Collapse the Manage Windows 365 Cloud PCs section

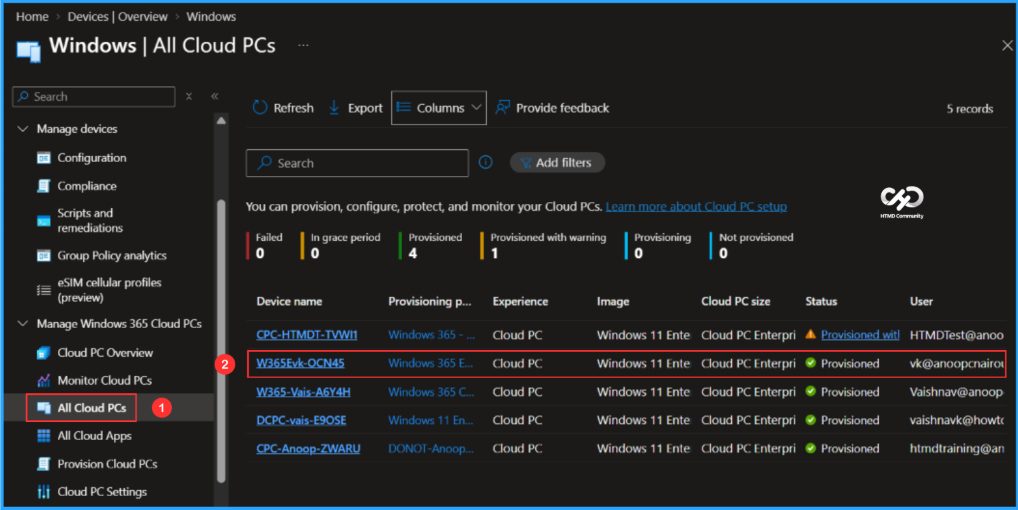click(x=23, y=323)
